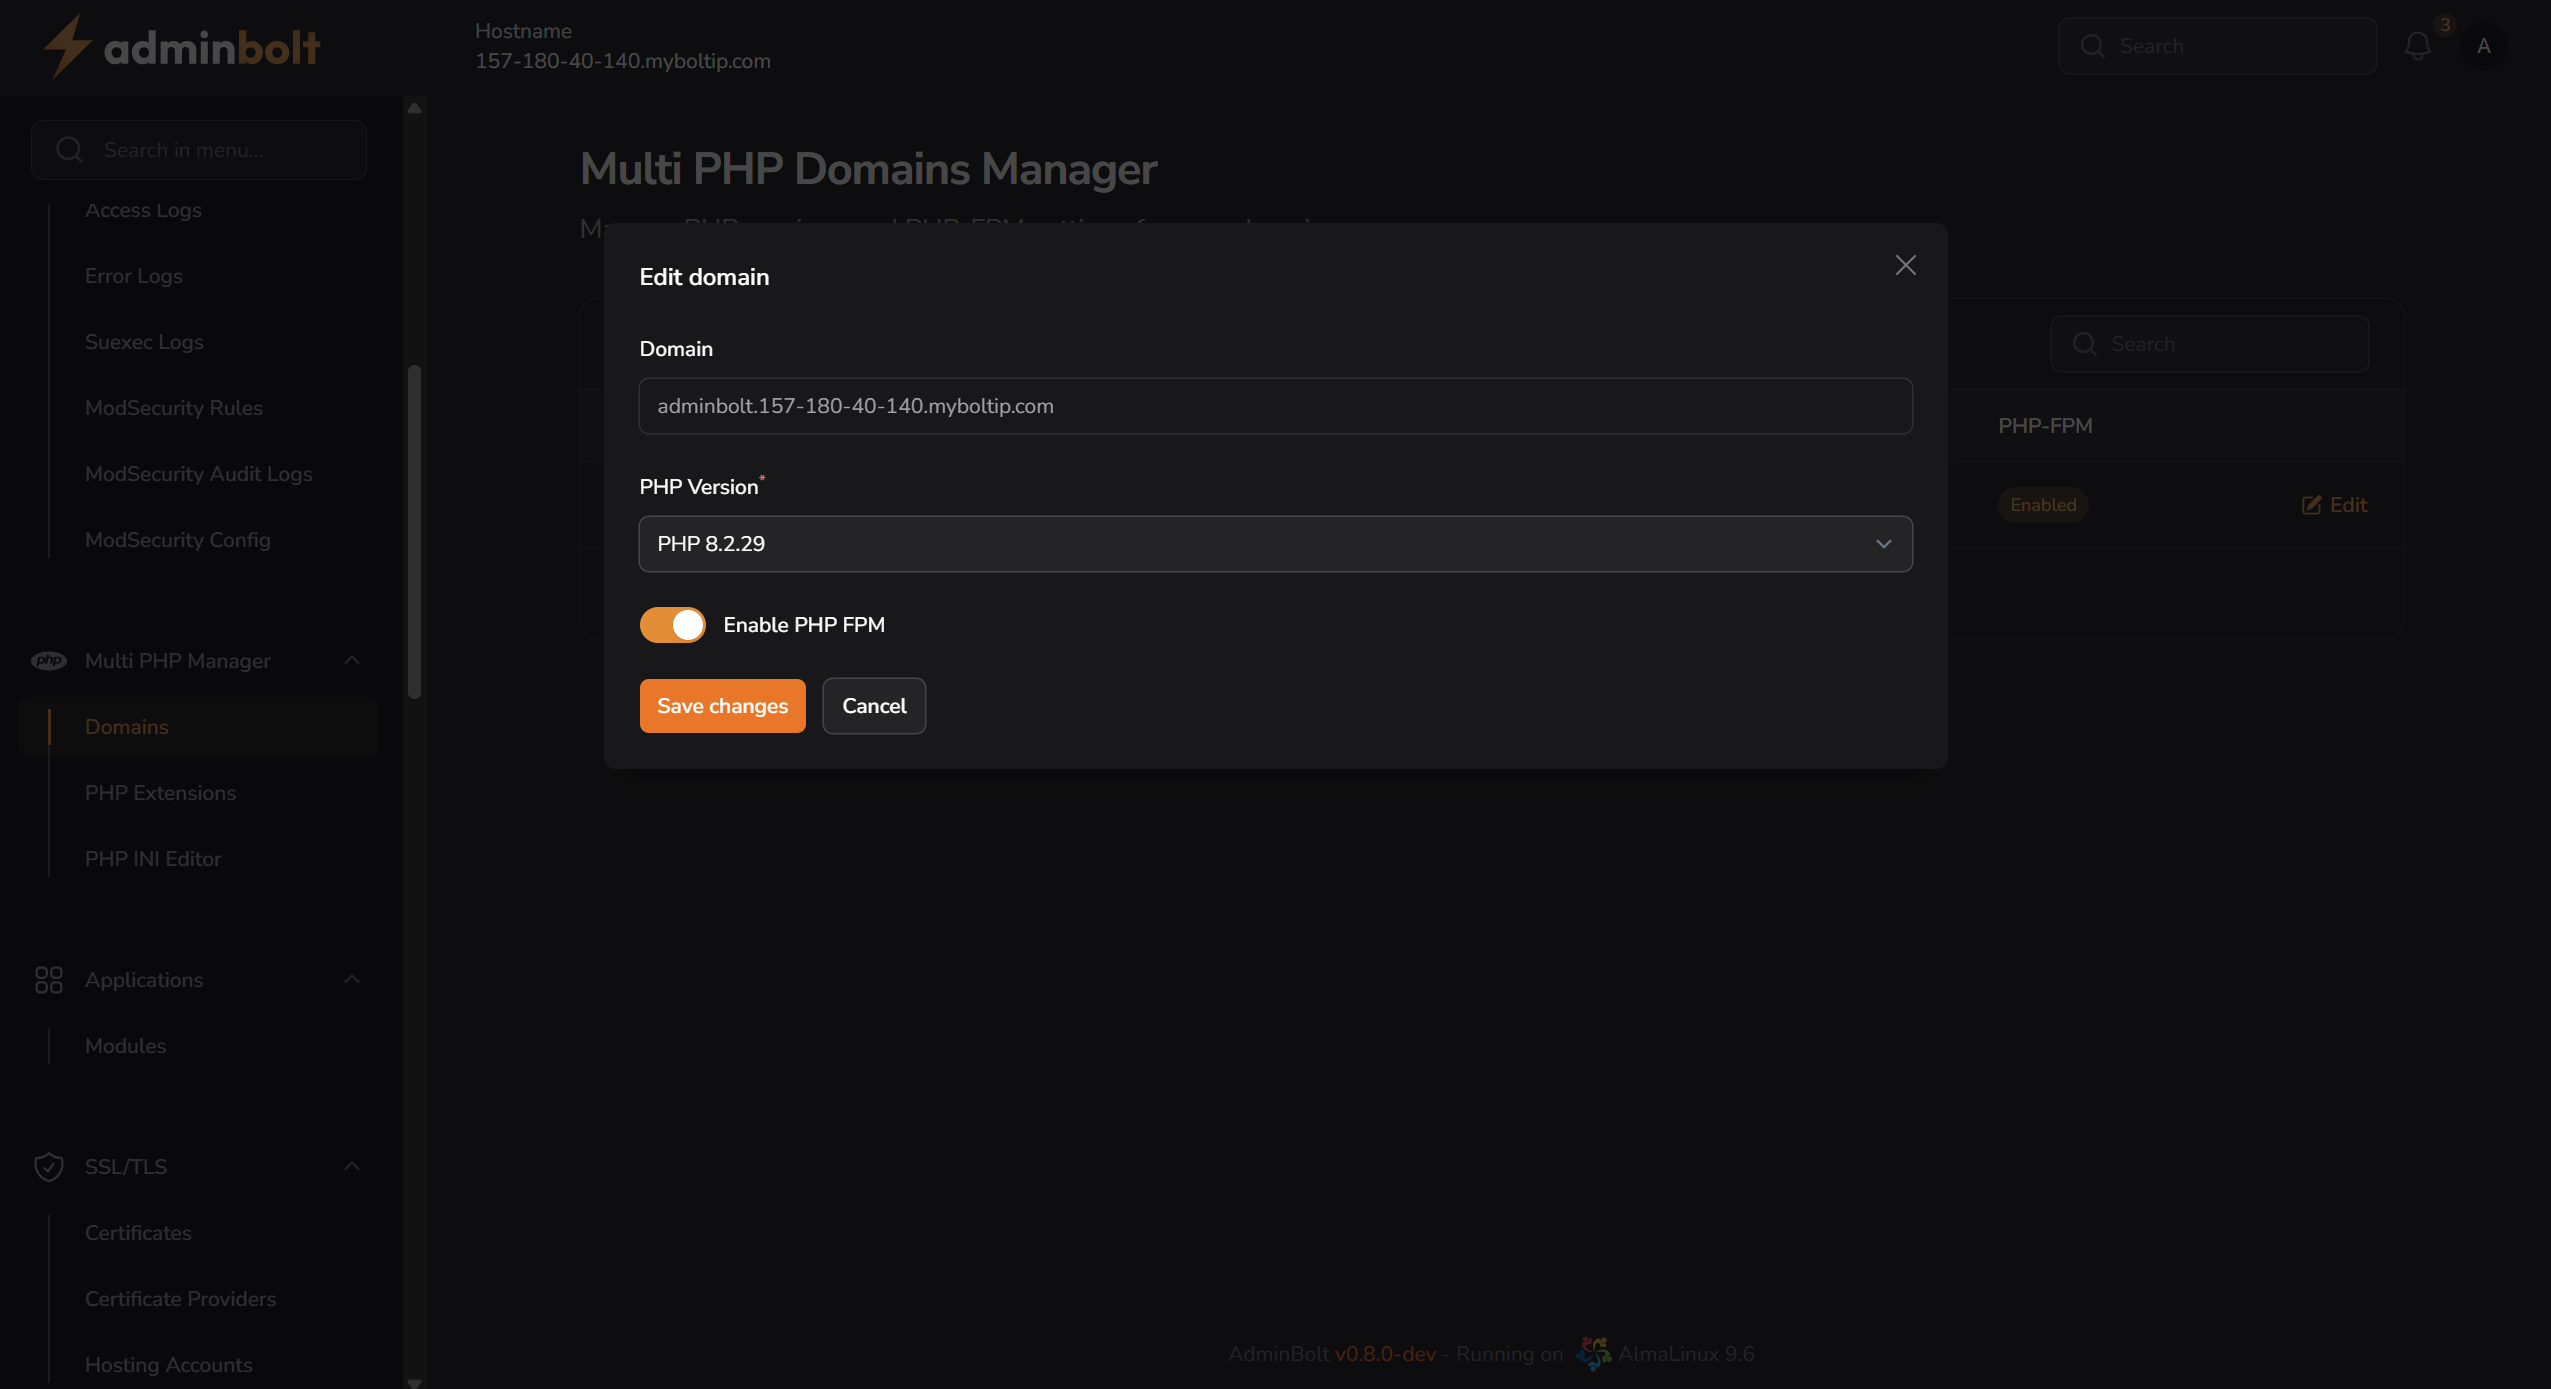Click the magnifier in the sidebar menu search
The image size is (2551, 1389).
pyautogui.click(x=68, y=149)
